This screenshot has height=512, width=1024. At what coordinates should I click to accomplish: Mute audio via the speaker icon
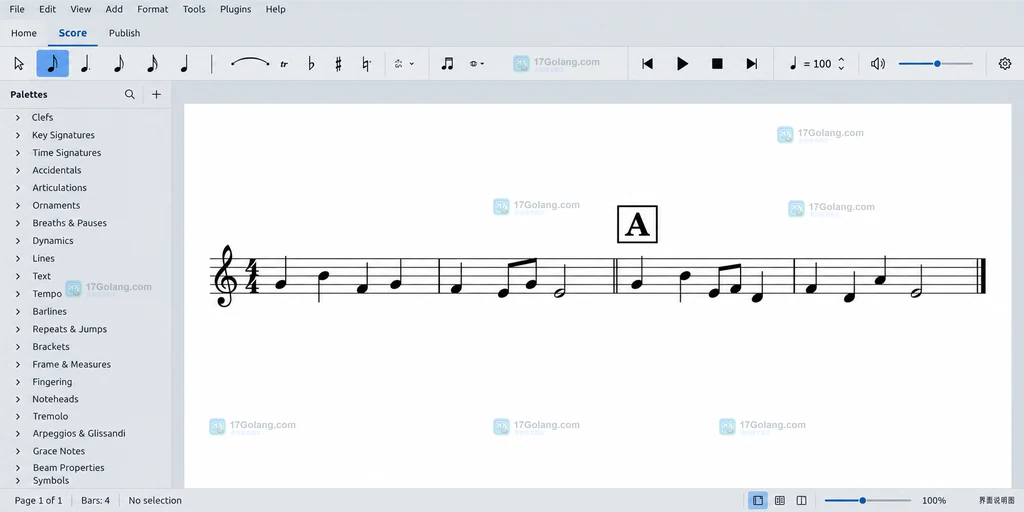tap(878, 63)
